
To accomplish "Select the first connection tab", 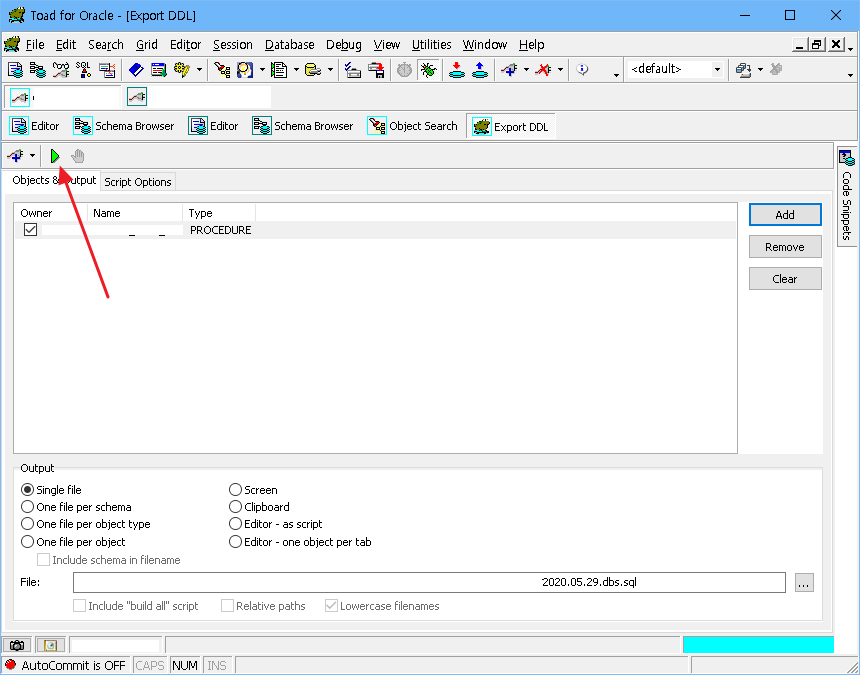I will [x=62, y=97].
